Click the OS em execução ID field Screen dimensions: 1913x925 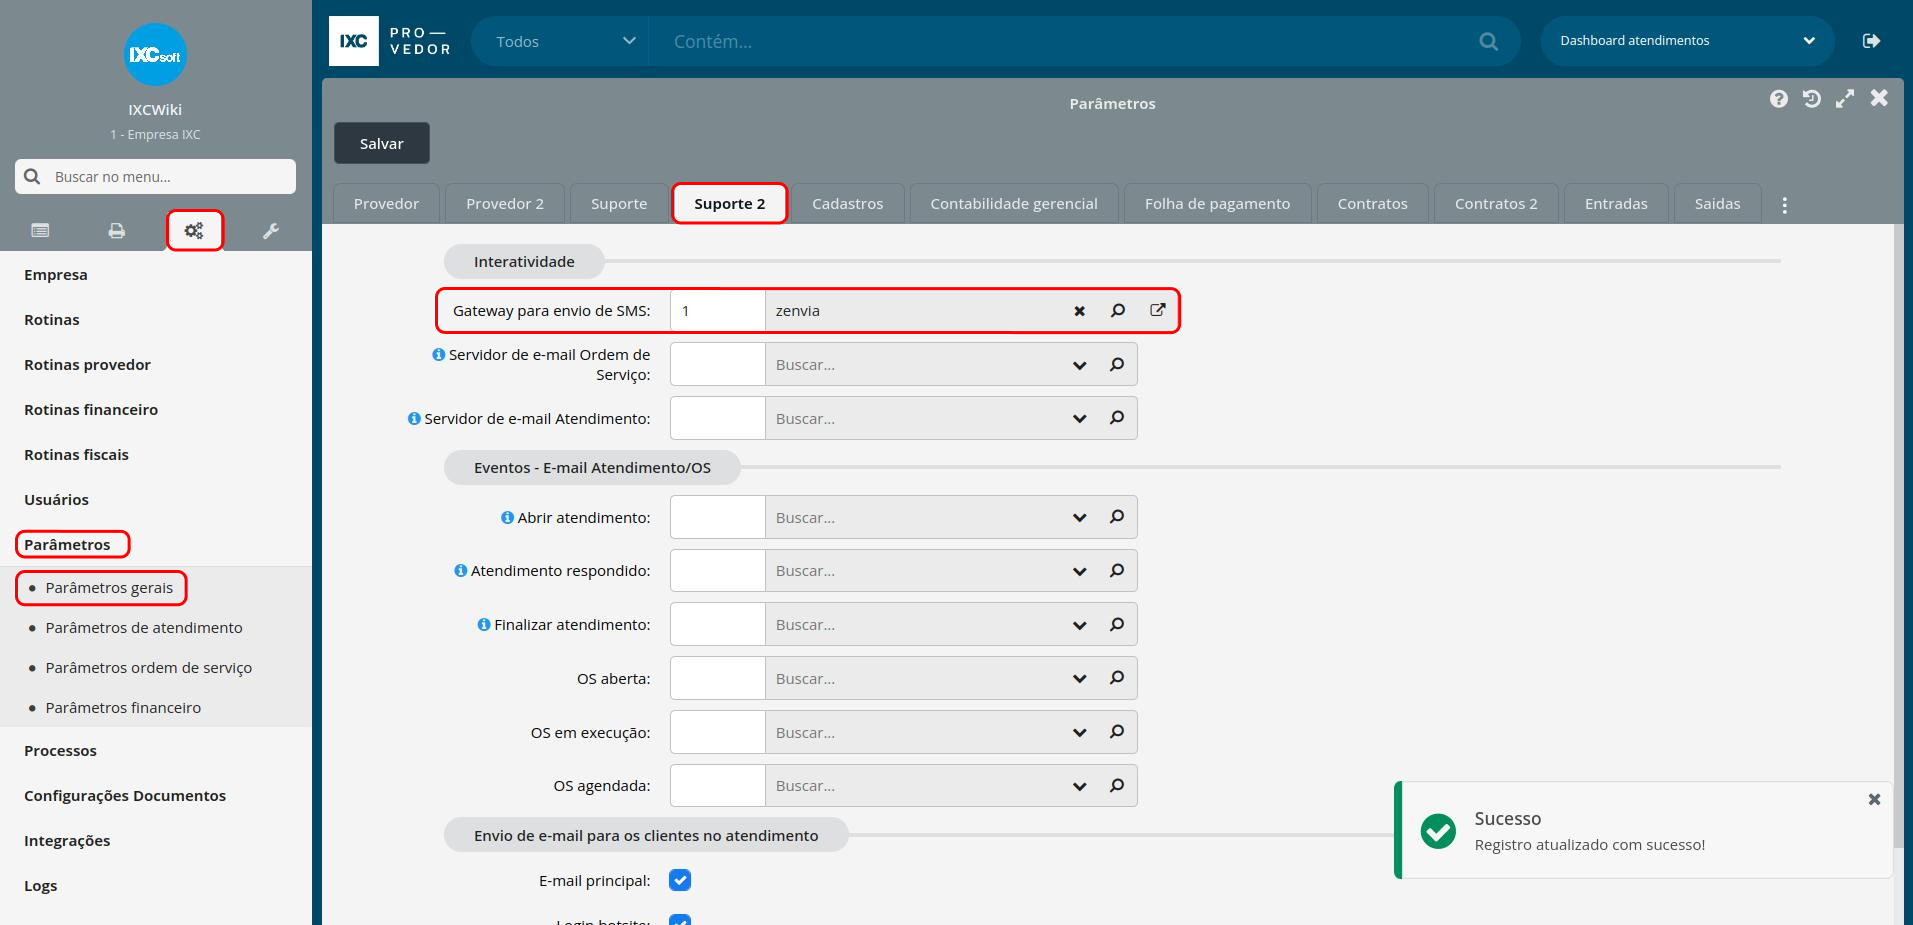tap(718, 732)
